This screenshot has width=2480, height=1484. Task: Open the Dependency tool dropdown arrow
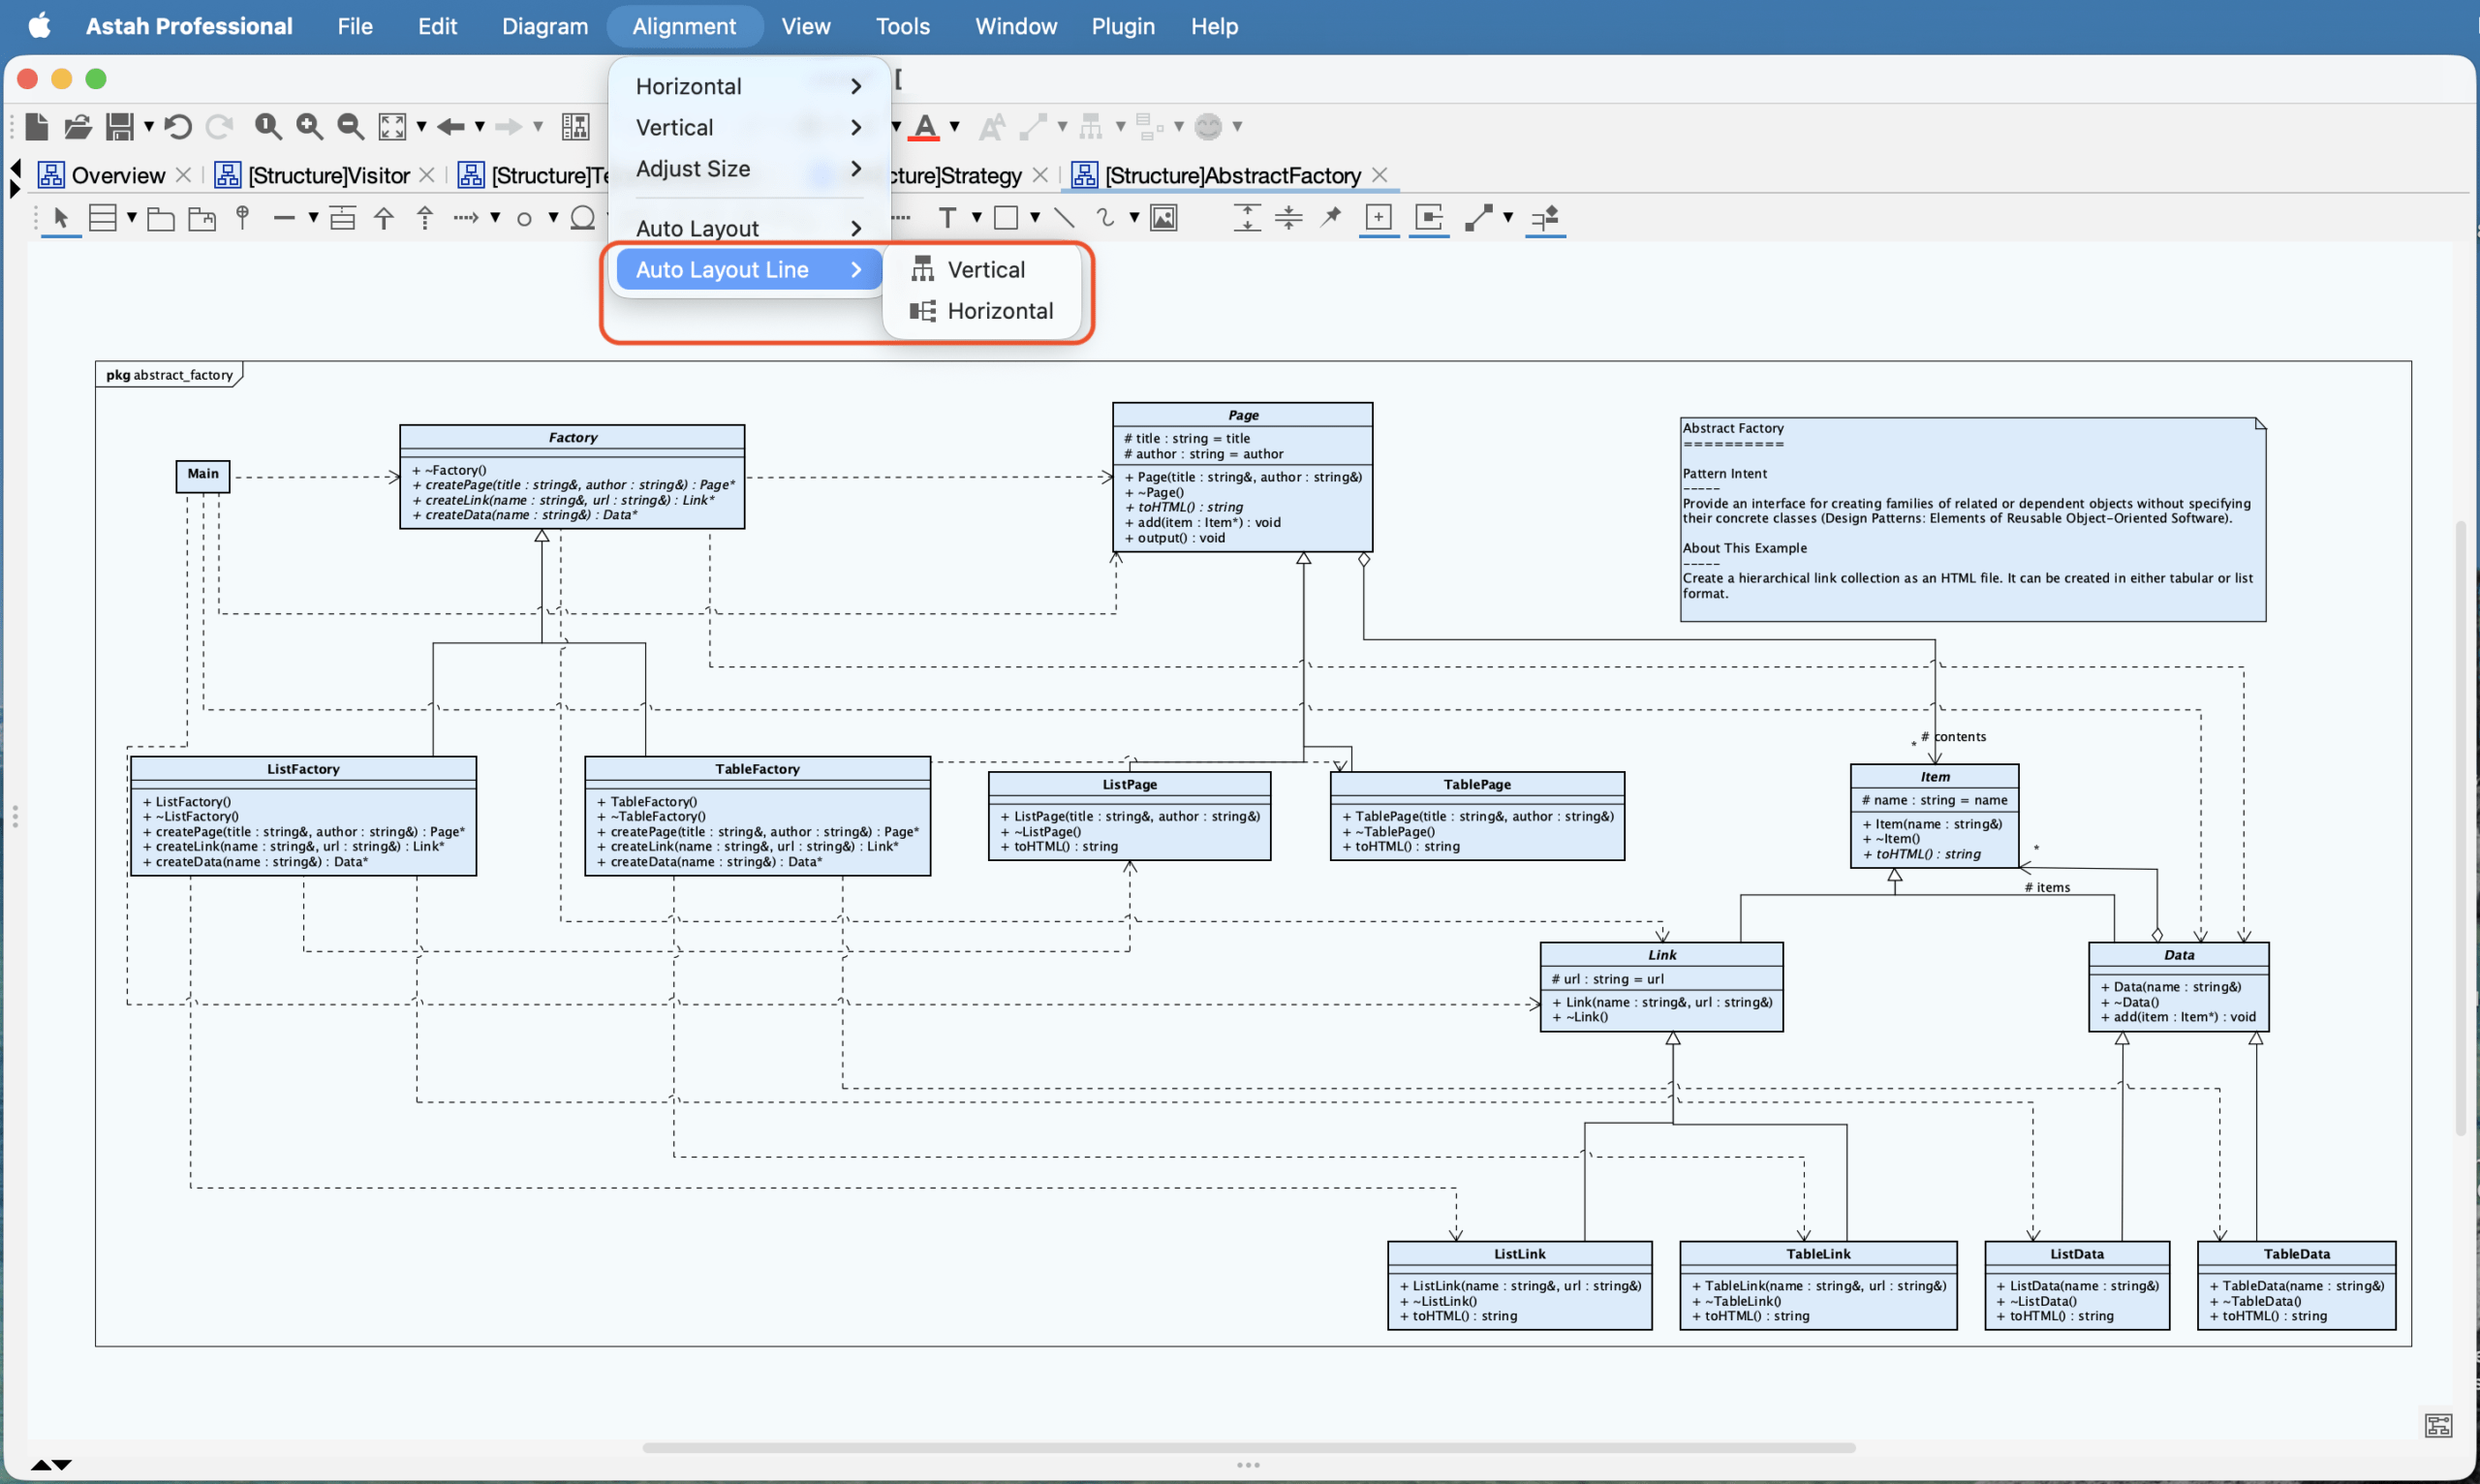495,218
